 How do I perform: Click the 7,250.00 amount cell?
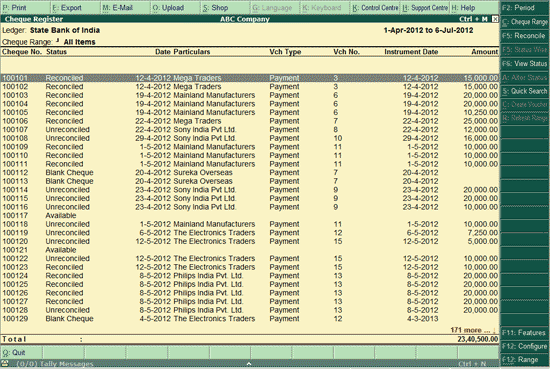tap(483, 233)
